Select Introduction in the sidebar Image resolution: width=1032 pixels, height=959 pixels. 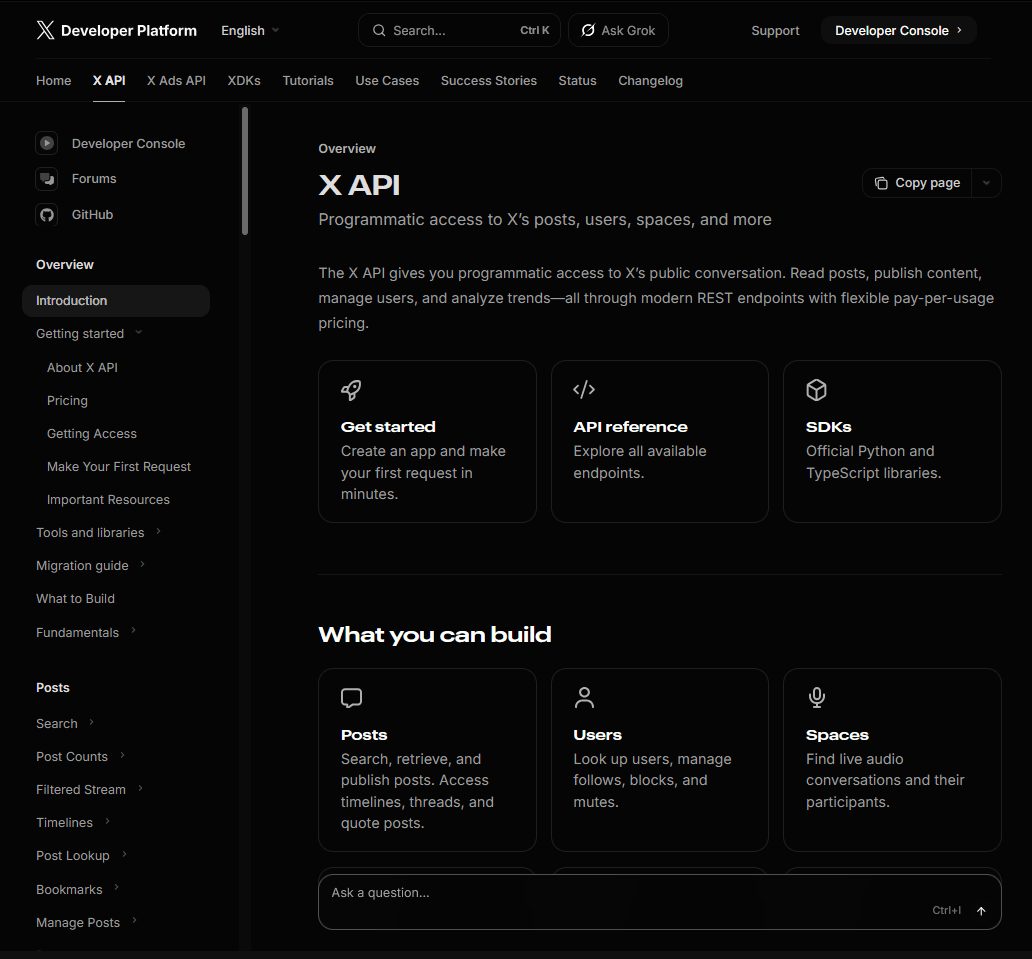click(116, 301)
